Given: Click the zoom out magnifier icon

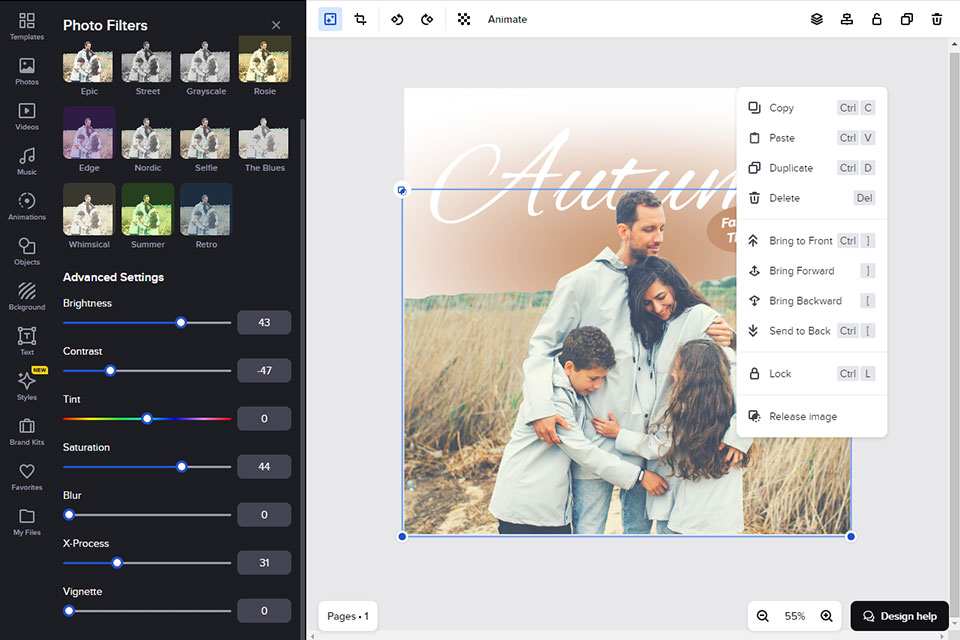Looking at the screenshot, I should (x=763, y=616).
